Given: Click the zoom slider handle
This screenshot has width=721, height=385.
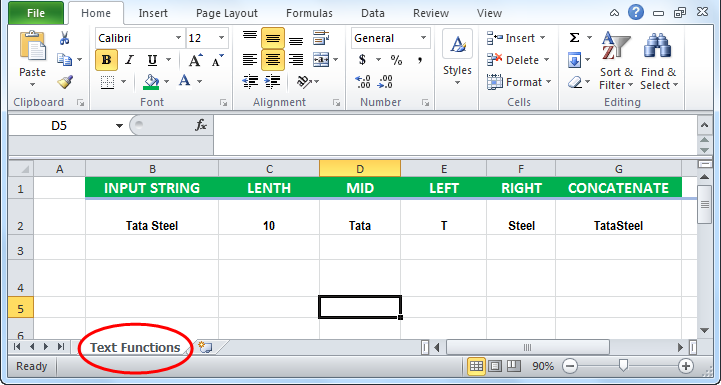Looking at the screenshot, I should tap(624, 366).
